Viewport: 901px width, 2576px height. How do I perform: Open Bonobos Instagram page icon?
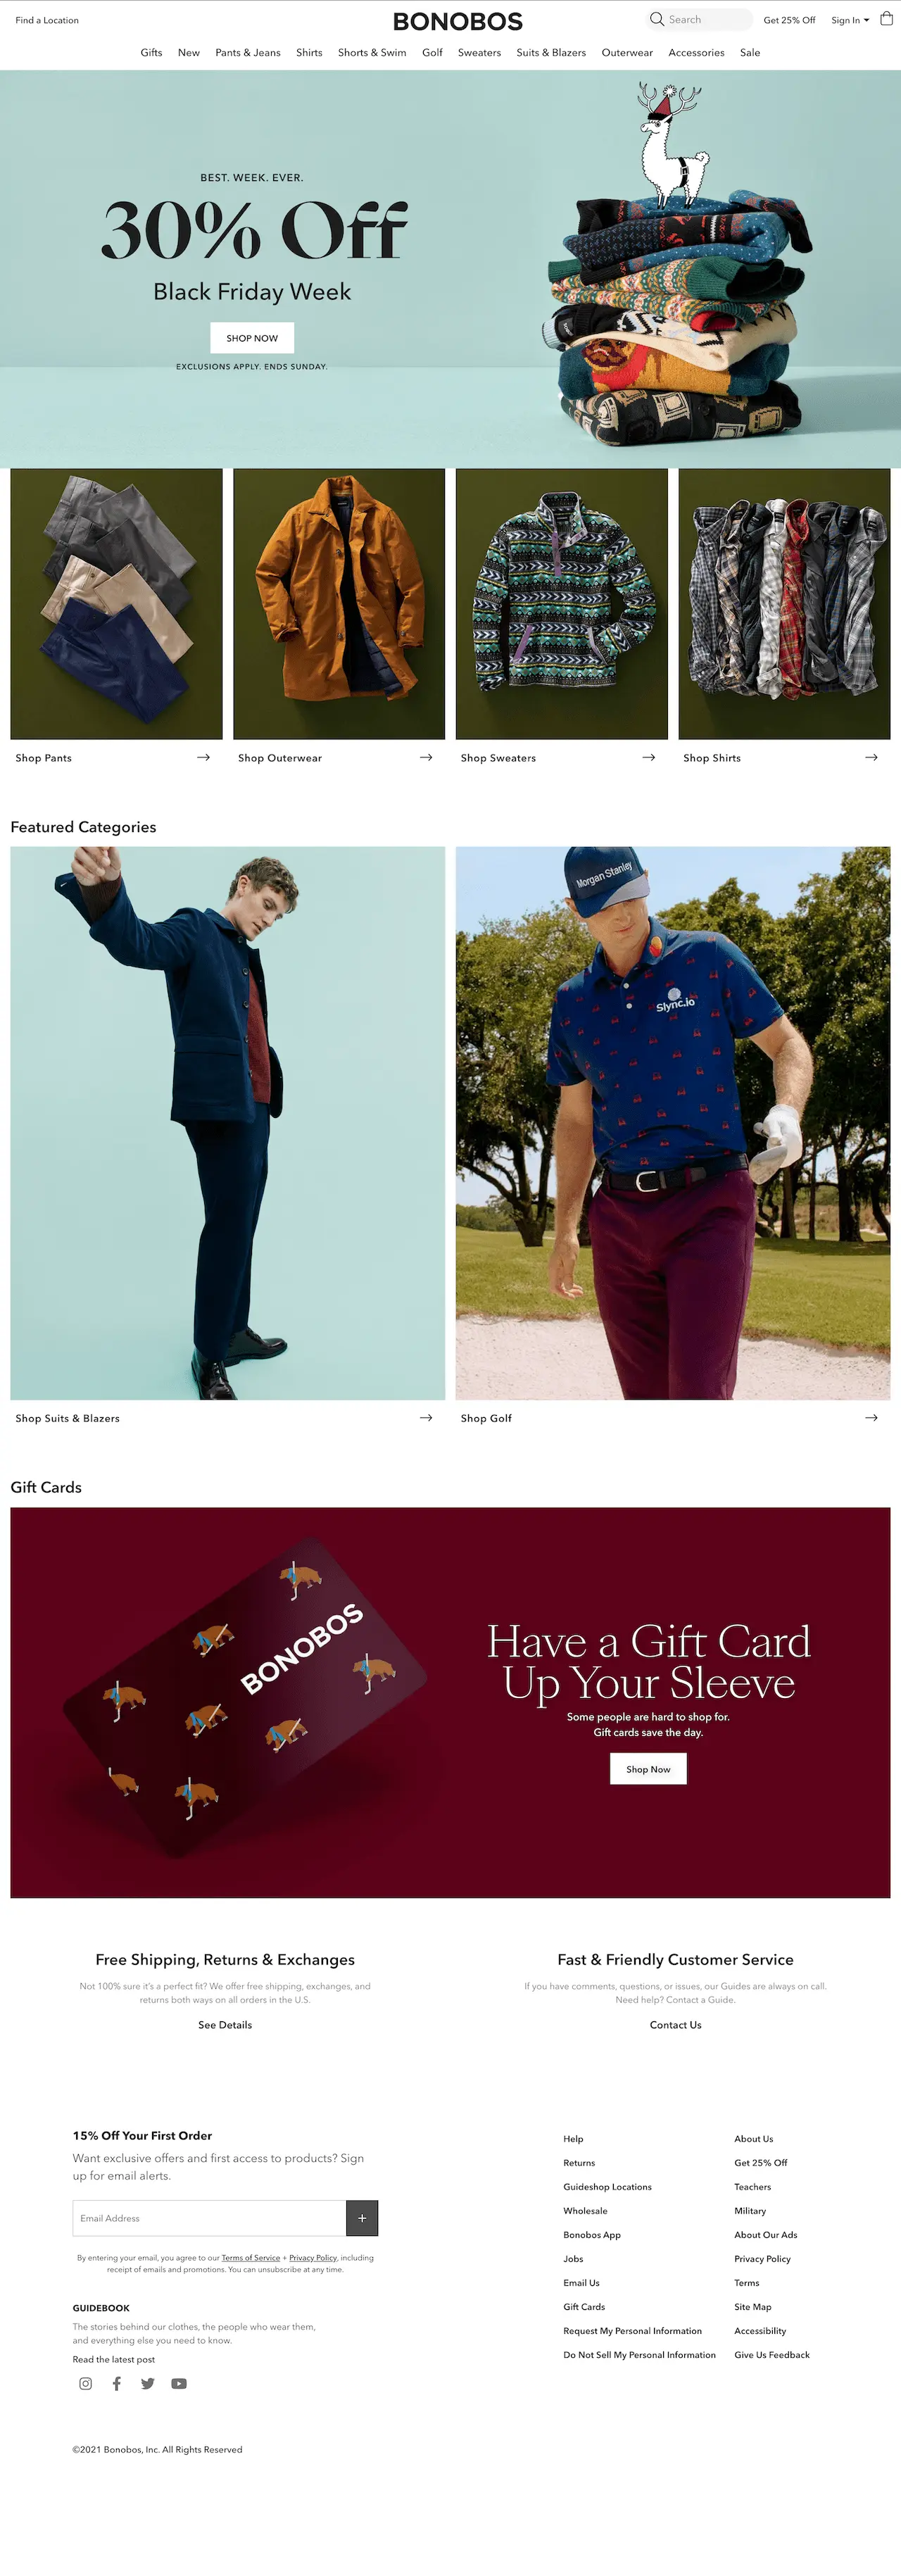tap(86, 2383)
